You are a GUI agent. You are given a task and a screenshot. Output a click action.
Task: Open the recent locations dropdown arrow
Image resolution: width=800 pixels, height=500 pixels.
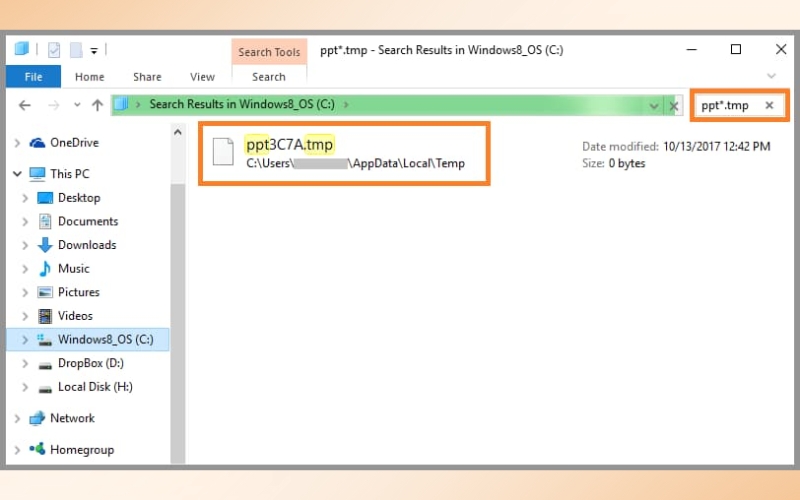click(x=77, y=105)
